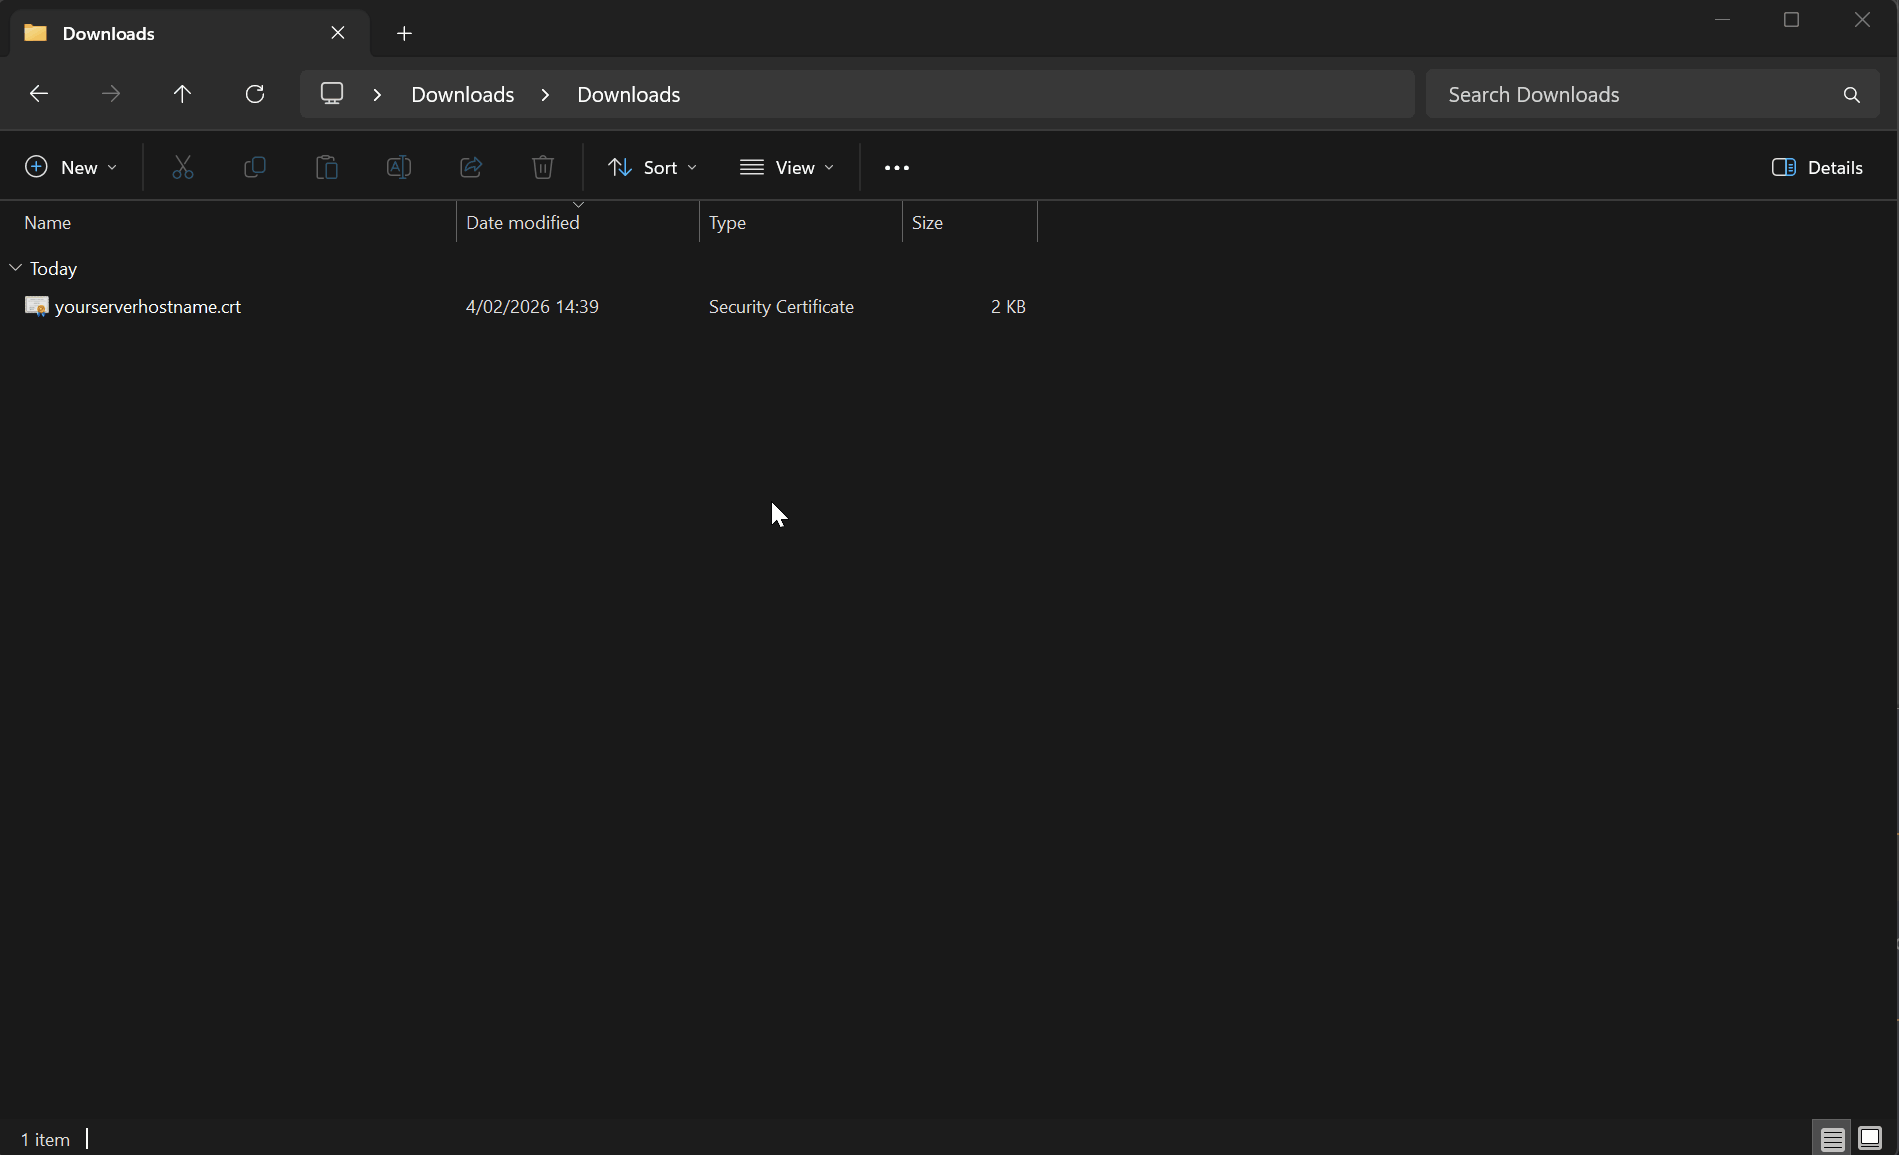
Task: Click the Rename icon in toolbar
Action: [399, 167]
